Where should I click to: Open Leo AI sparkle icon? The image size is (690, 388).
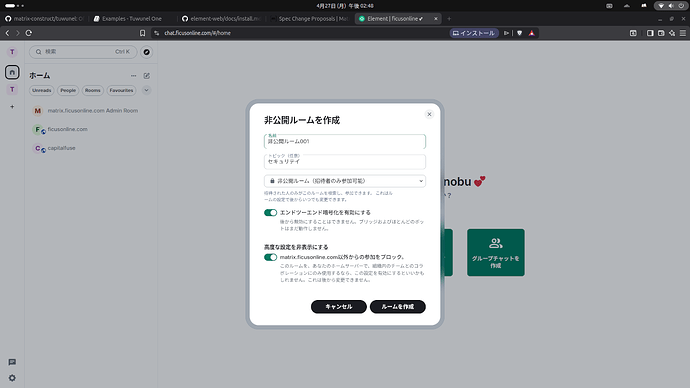pos(672,33)
